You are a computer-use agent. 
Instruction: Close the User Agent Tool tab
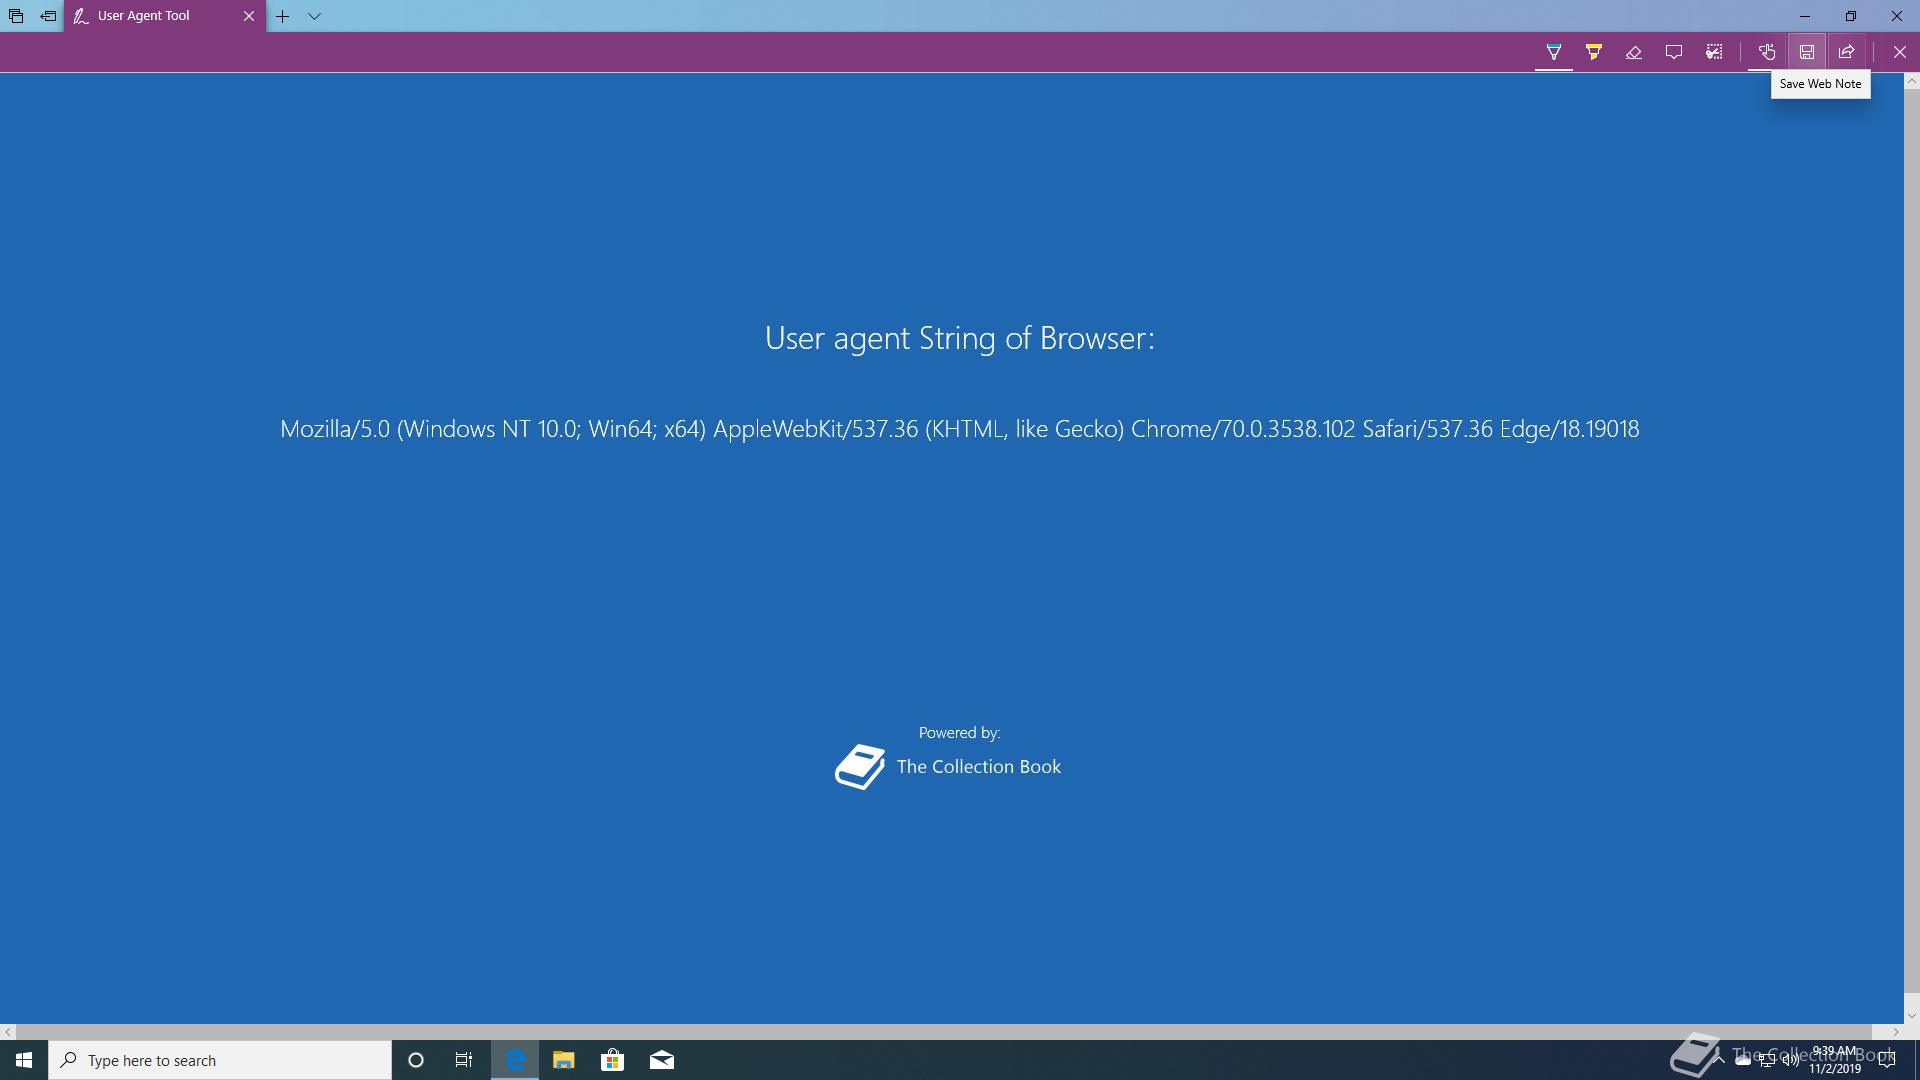click(249, 16)
